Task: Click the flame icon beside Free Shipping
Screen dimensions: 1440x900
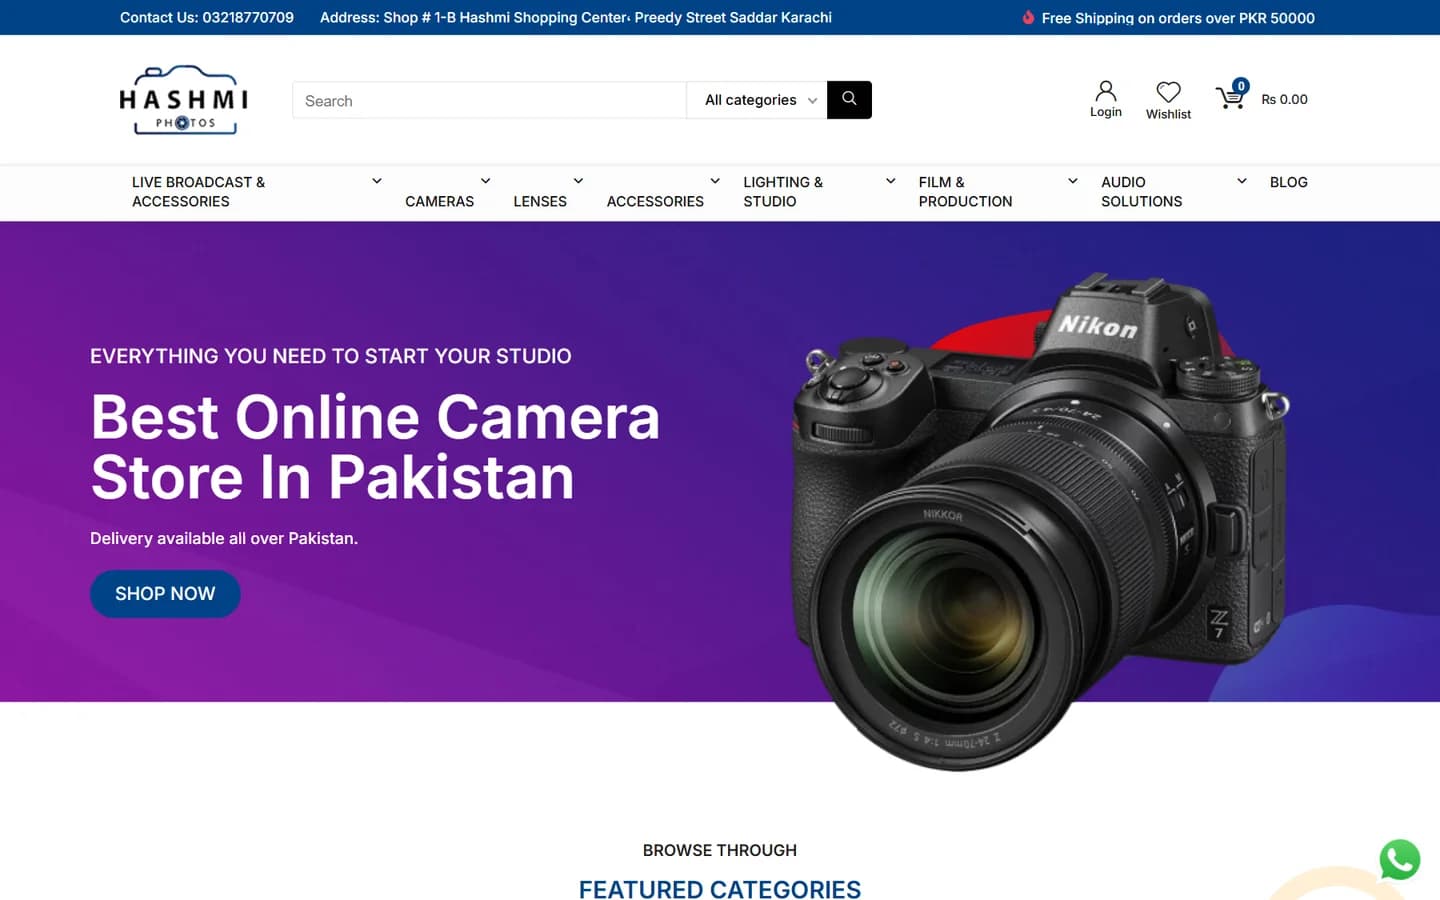Action: 1028,17
